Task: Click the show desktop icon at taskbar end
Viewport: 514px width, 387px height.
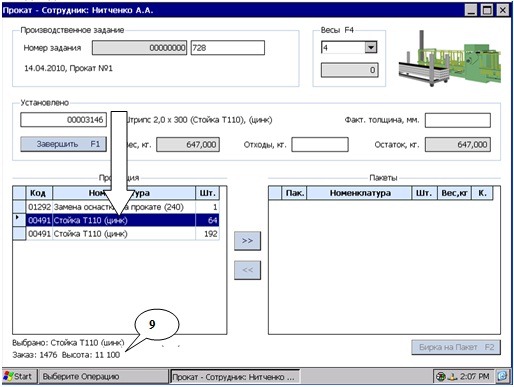Action: tap(502, 376)
